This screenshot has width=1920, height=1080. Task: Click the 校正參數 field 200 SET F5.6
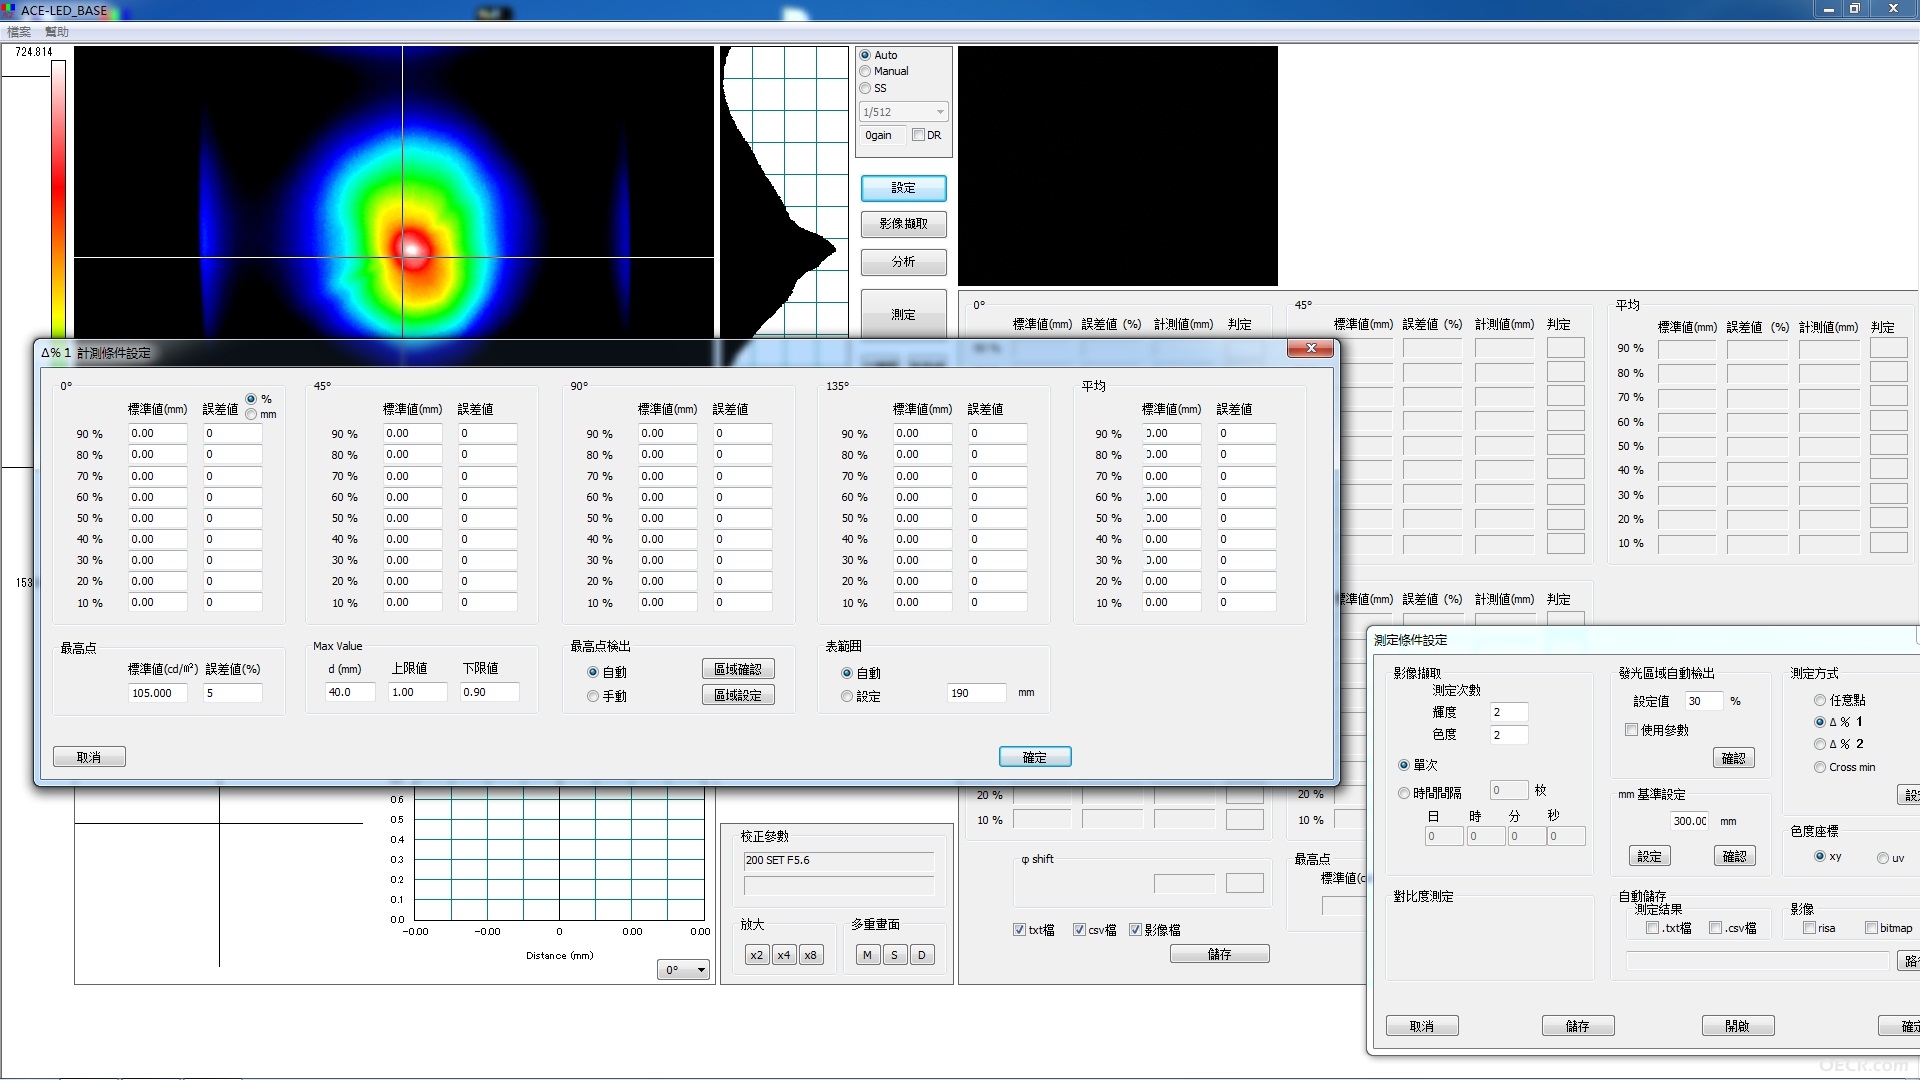tap(838, 861)
